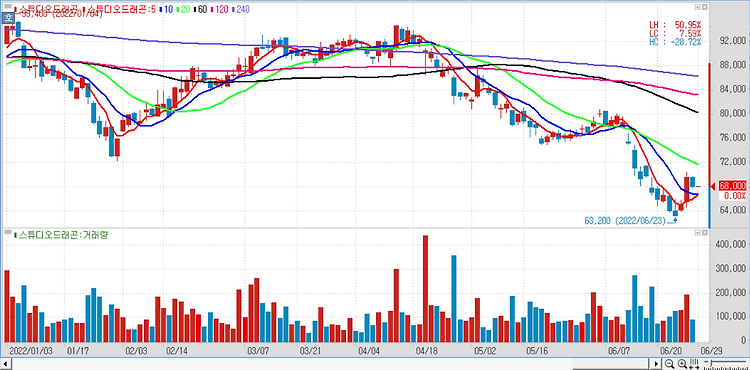Click the 80,000 price axis label
The width and height of the screenshot is (750, 370).
coord(732,114)
